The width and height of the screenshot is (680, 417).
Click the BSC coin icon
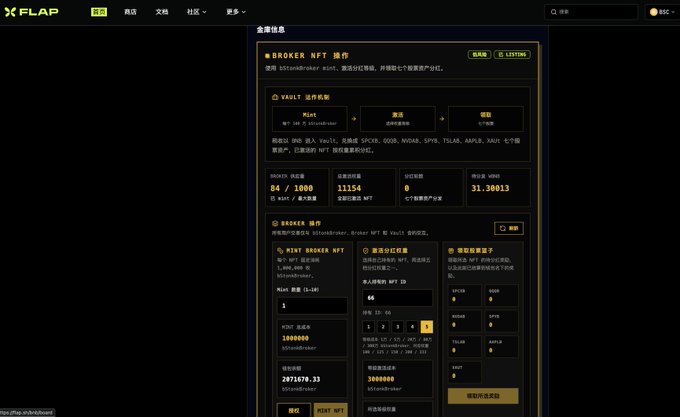(x=654, y=12)
